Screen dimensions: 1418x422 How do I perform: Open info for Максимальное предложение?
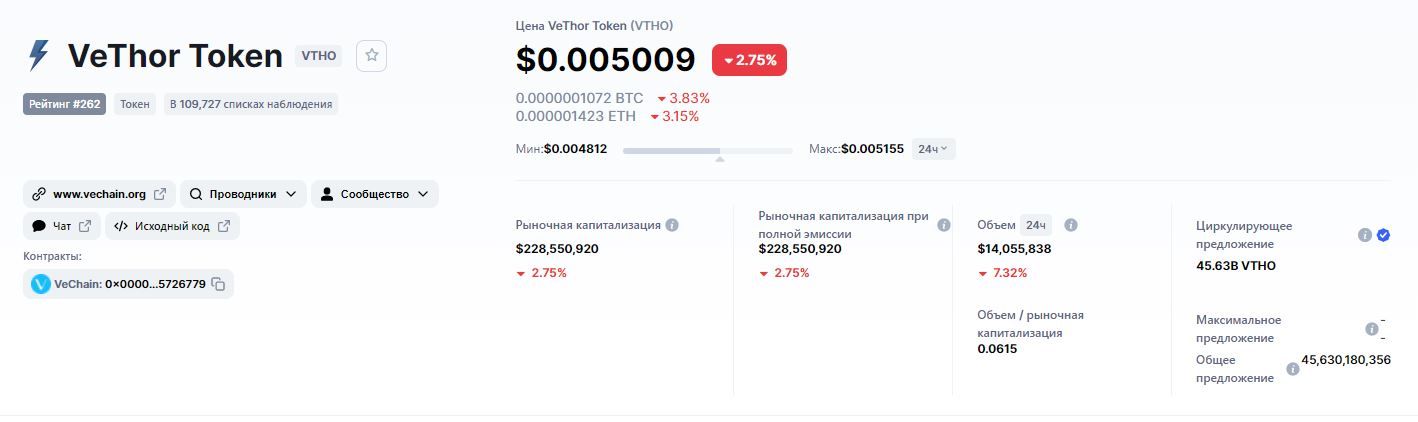tap(1371, 329)
